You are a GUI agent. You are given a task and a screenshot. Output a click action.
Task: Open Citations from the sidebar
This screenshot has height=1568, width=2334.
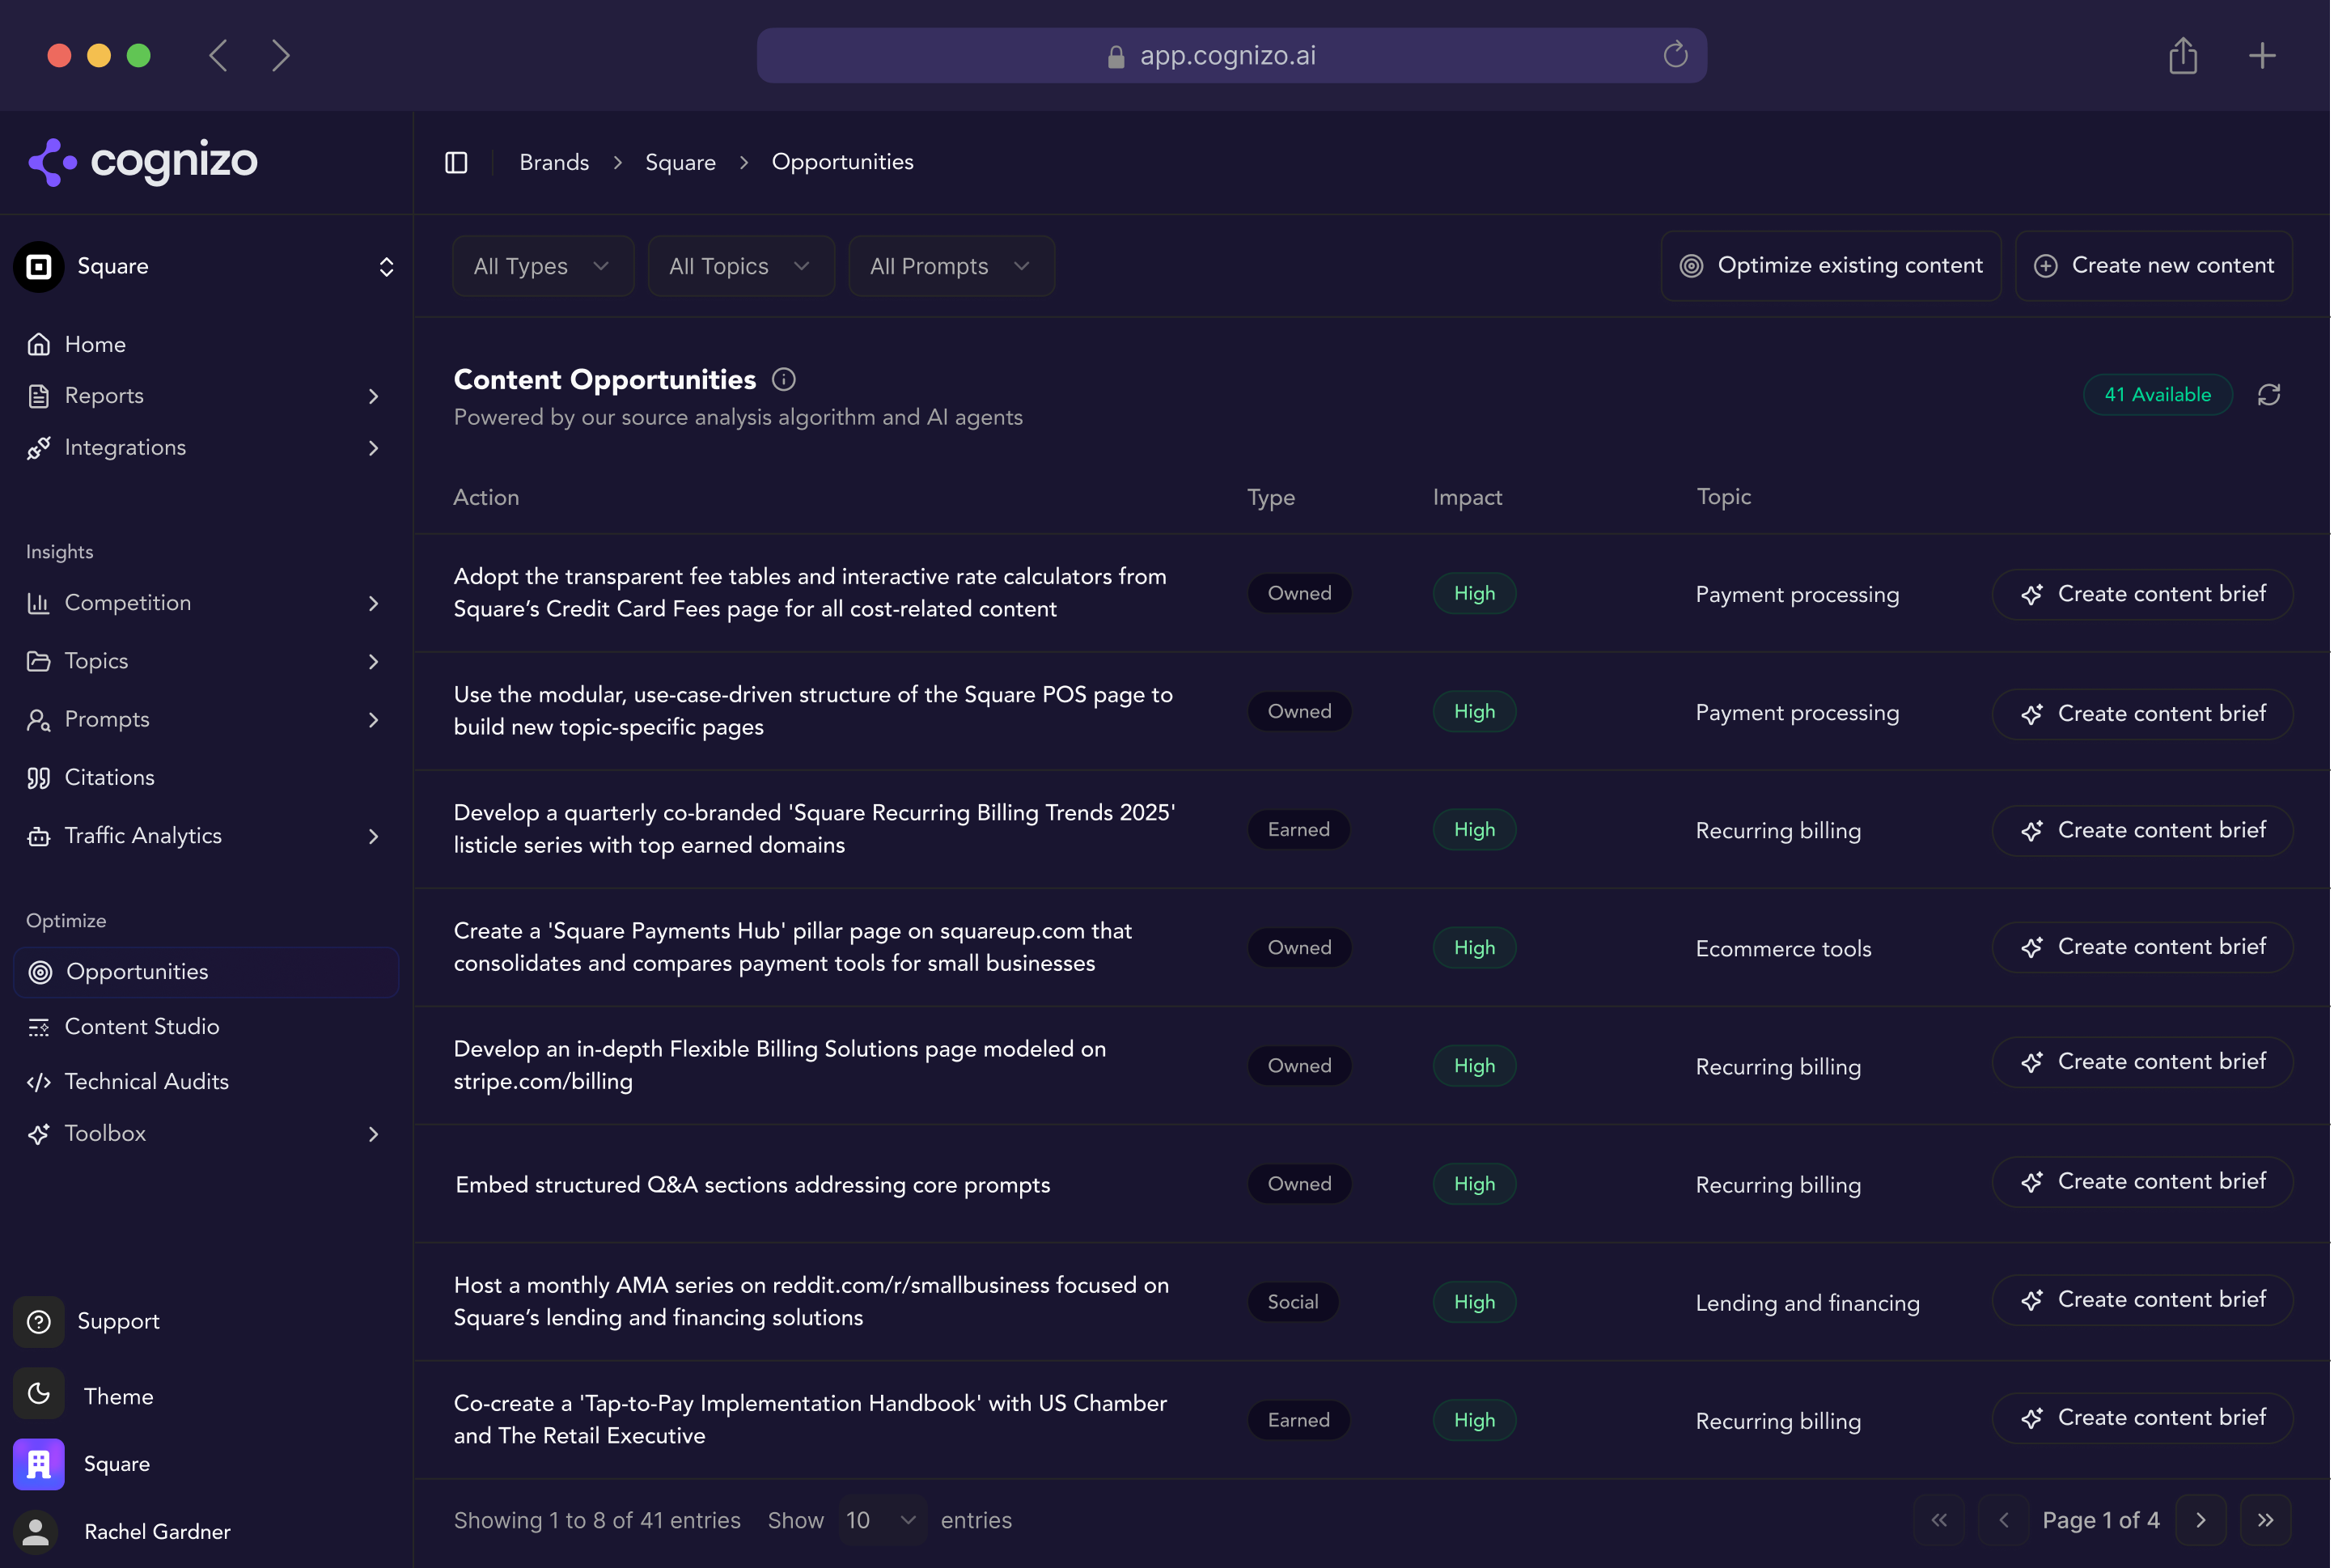tap(109, 777)
